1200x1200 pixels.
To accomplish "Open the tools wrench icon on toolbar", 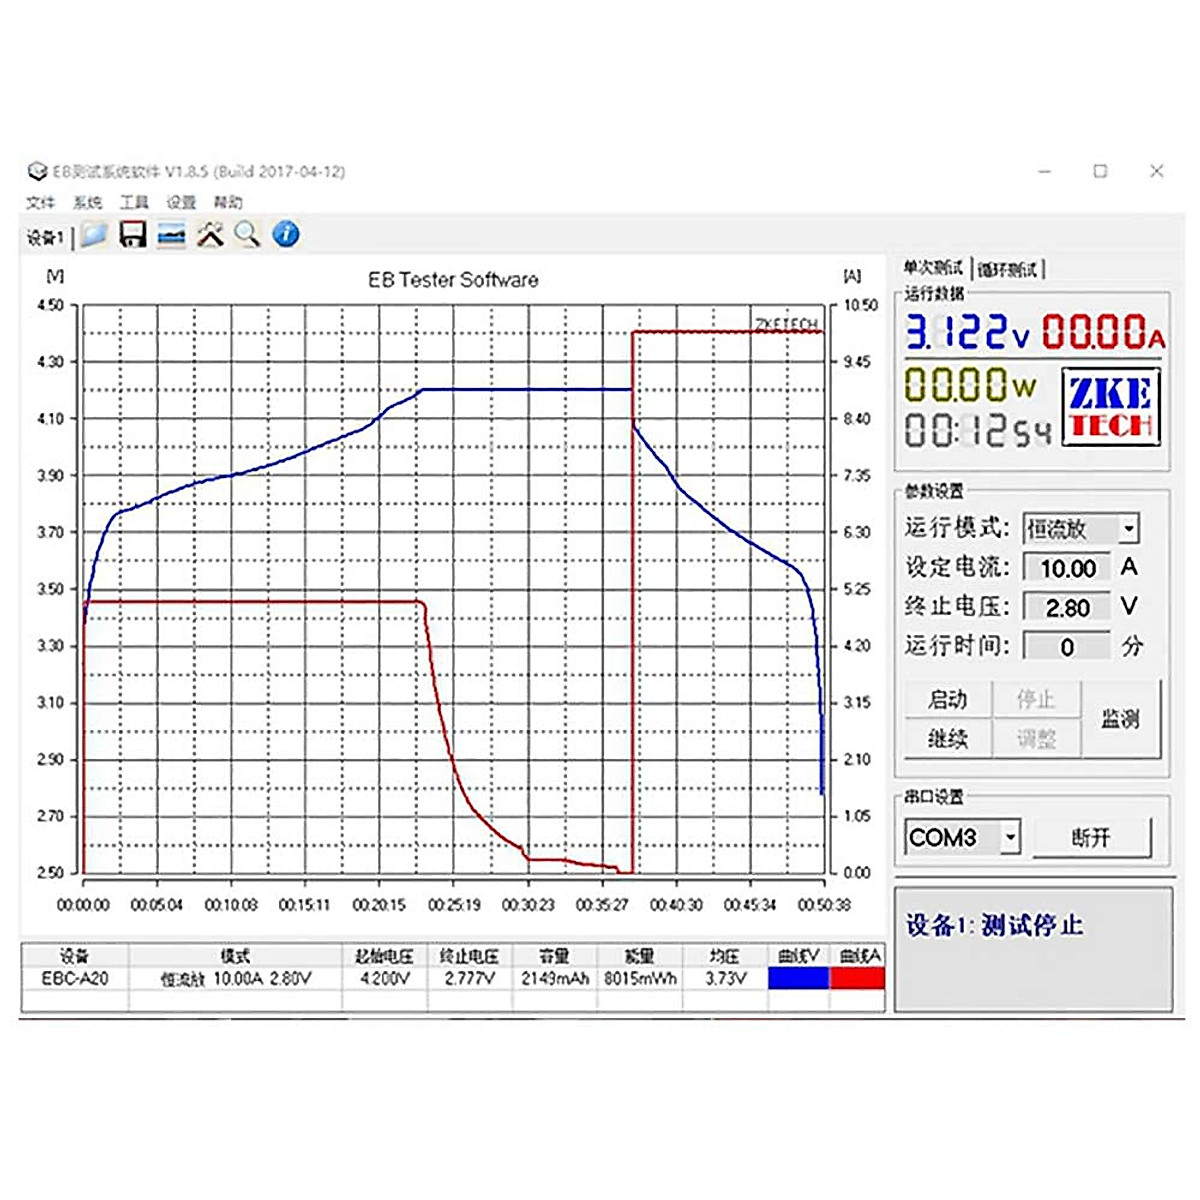I will tap(210, 233).
